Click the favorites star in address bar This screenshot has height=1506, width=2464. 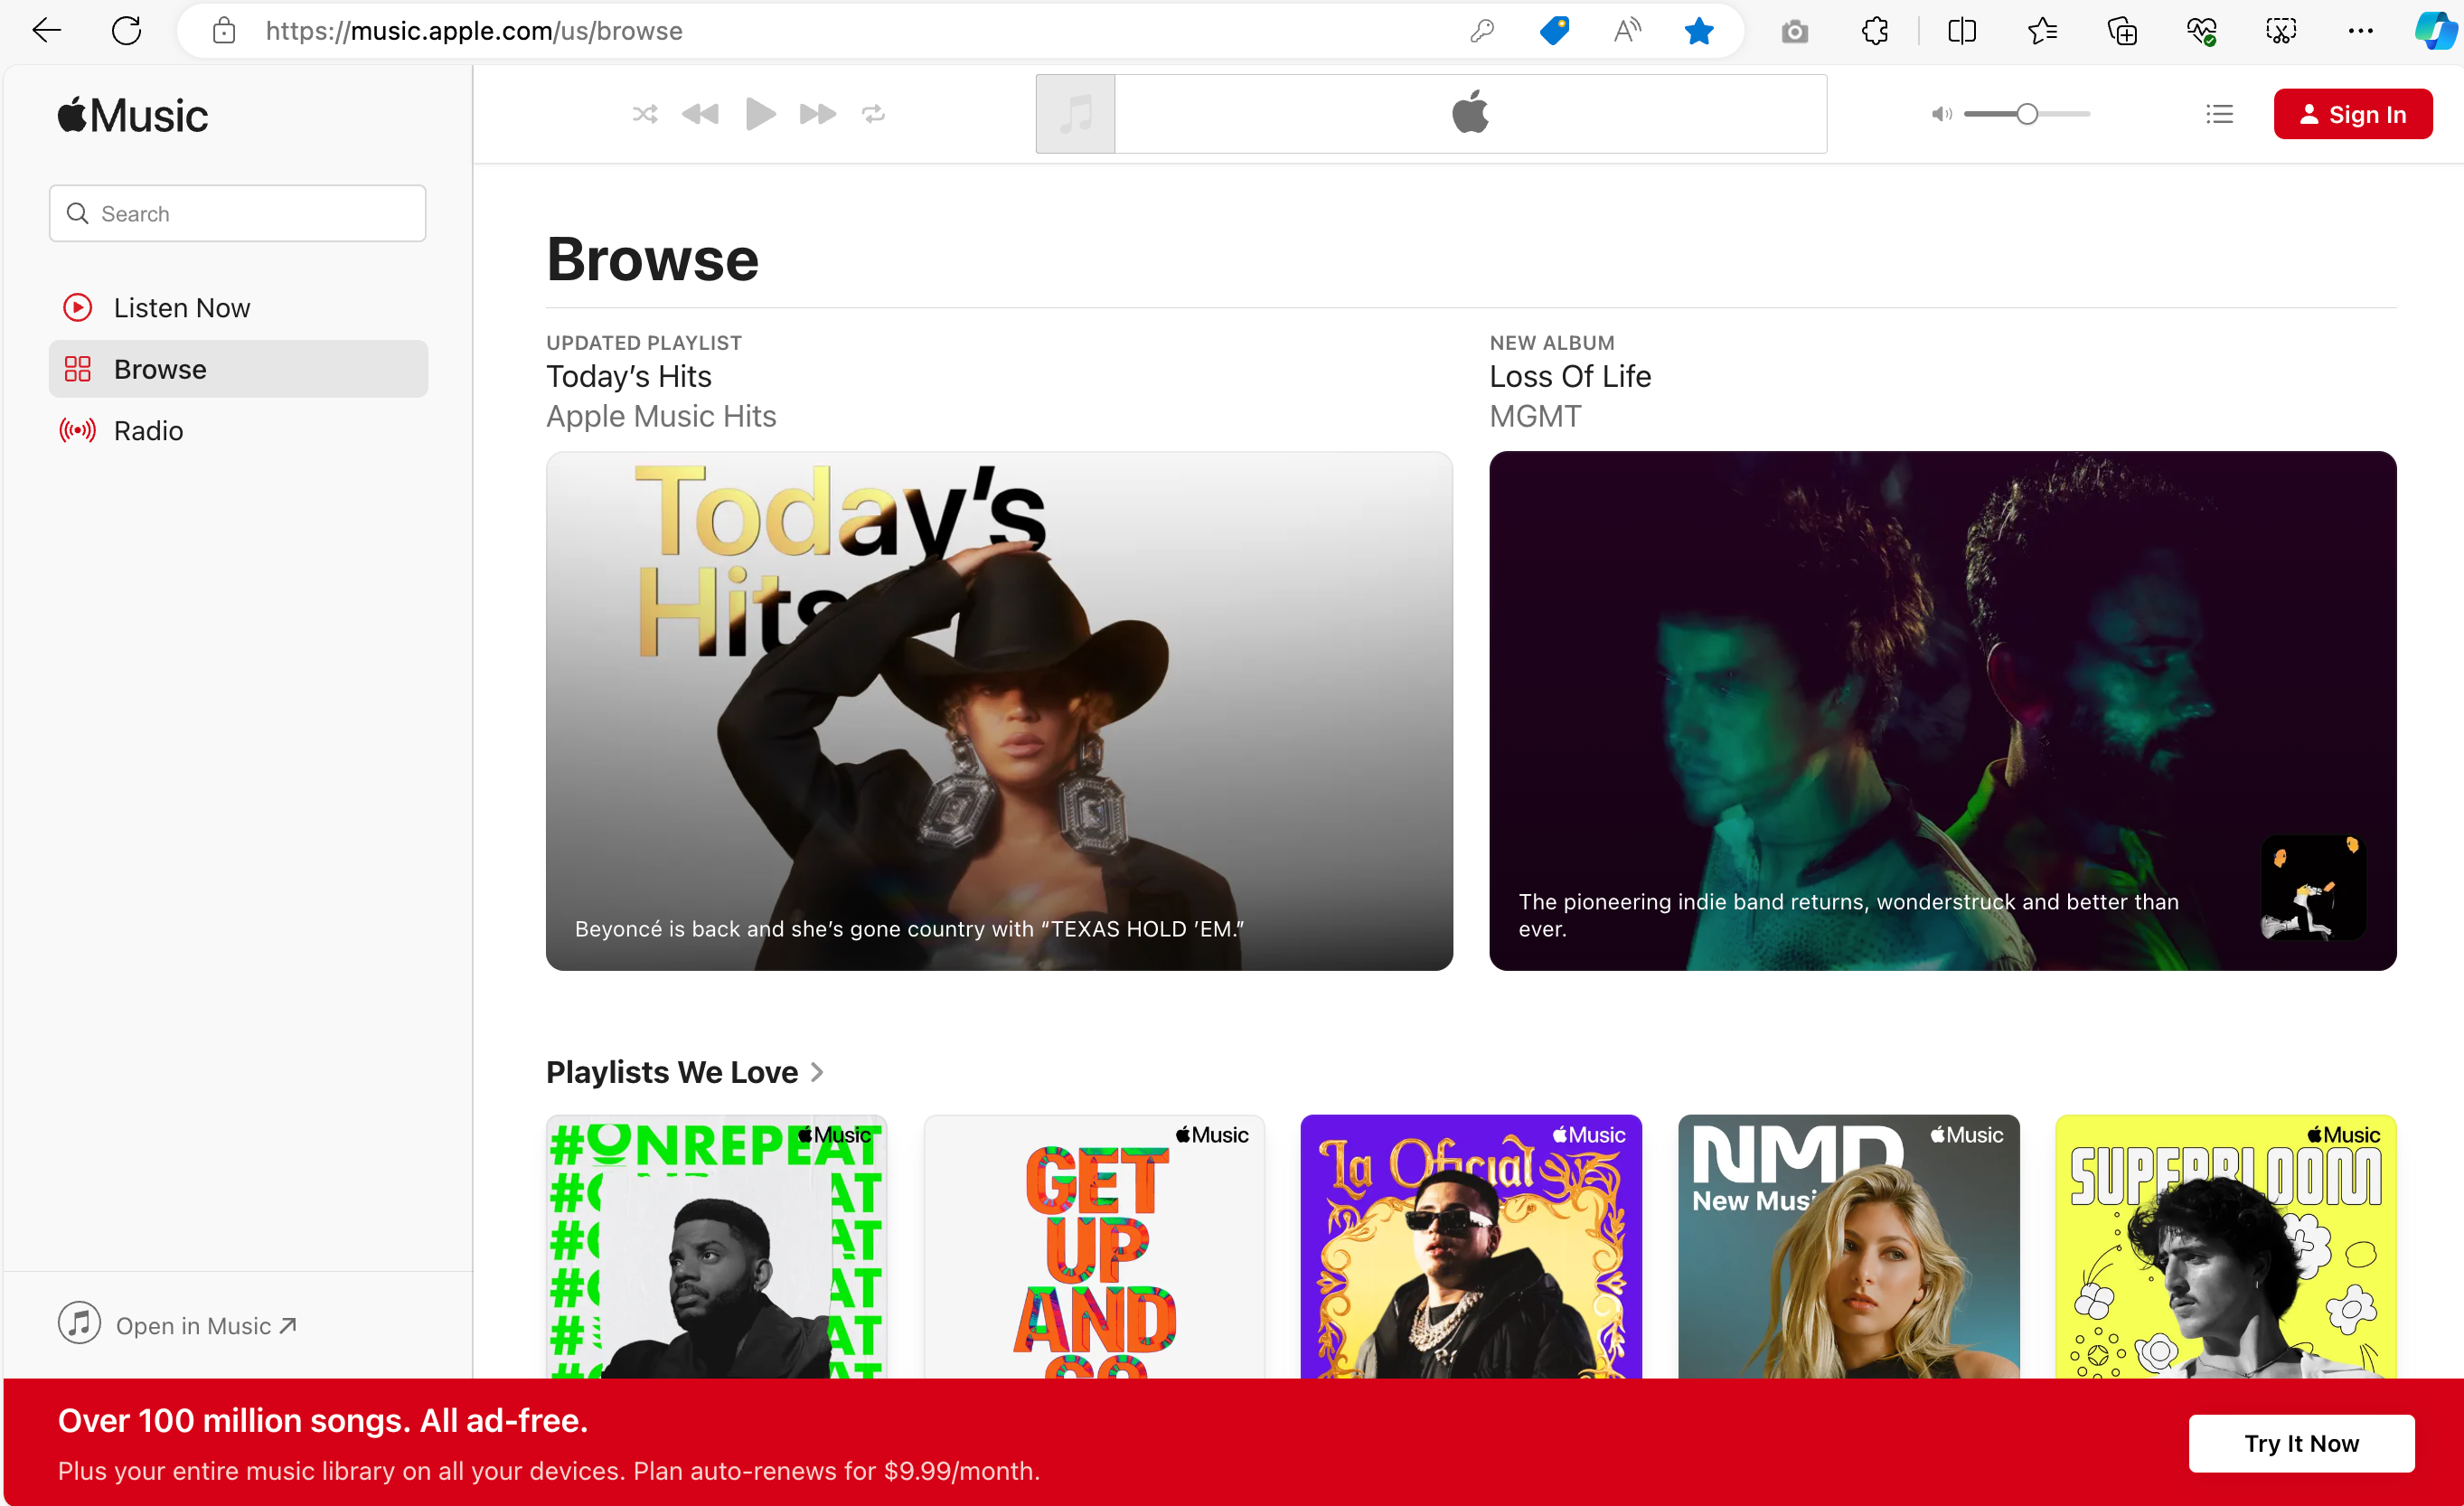point(1698,31)
